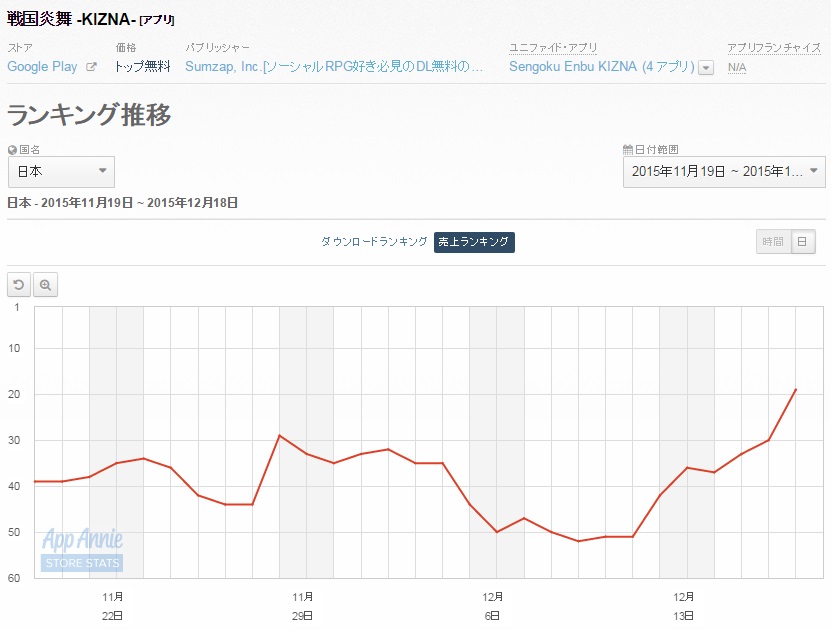Click the ユニファイド・アプリ label

click(x=553, y=48)
